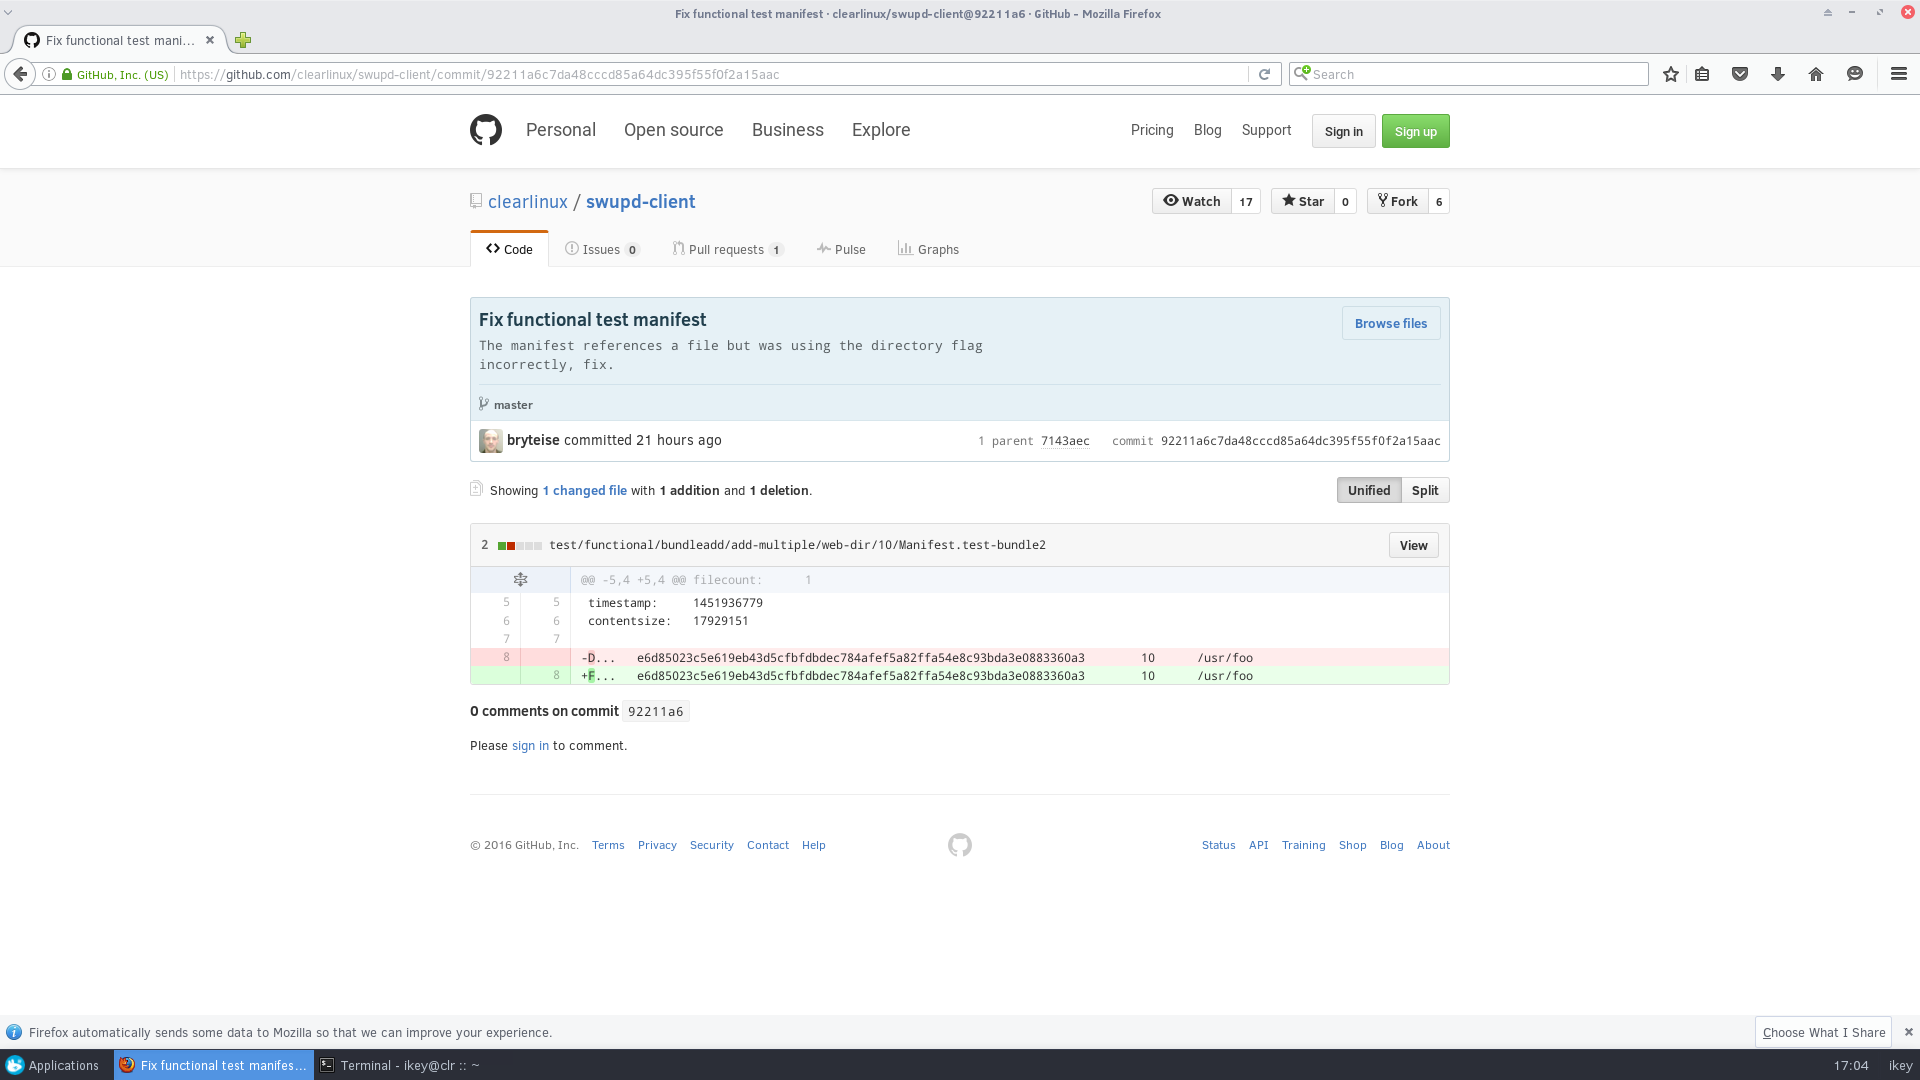Open the Issues tab
This screenshot has width=1920, height=1080.
point(602,249)
